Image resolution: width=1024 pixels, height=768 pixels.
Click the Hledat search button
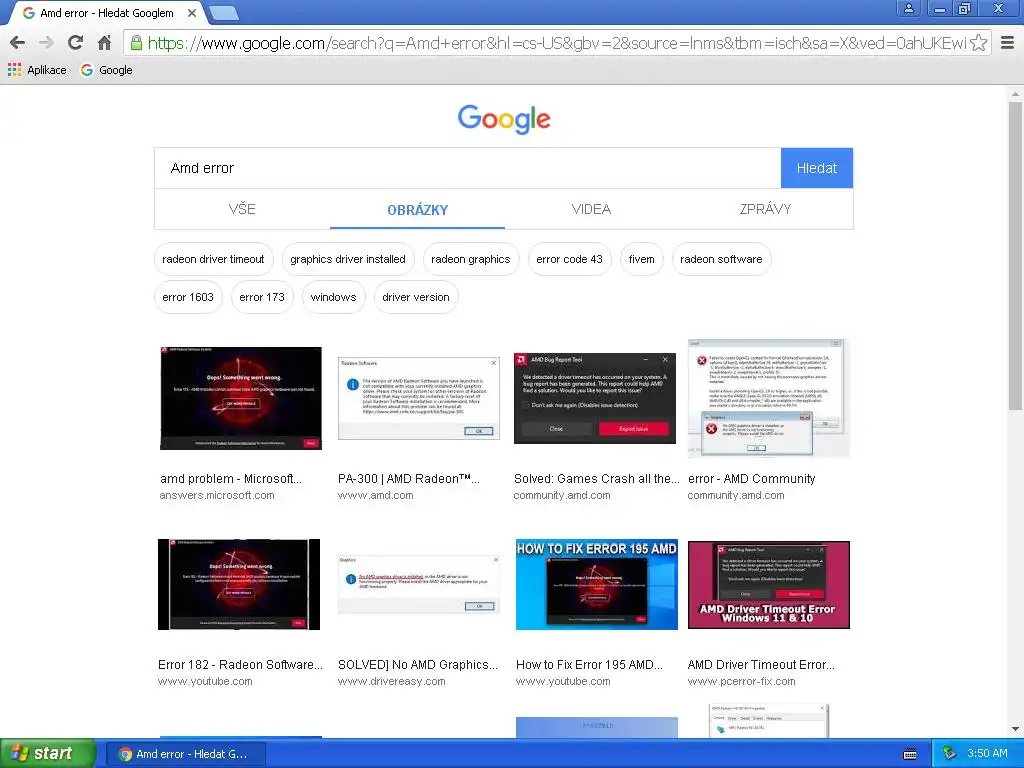pyautogui.click(x=816, y=168)
